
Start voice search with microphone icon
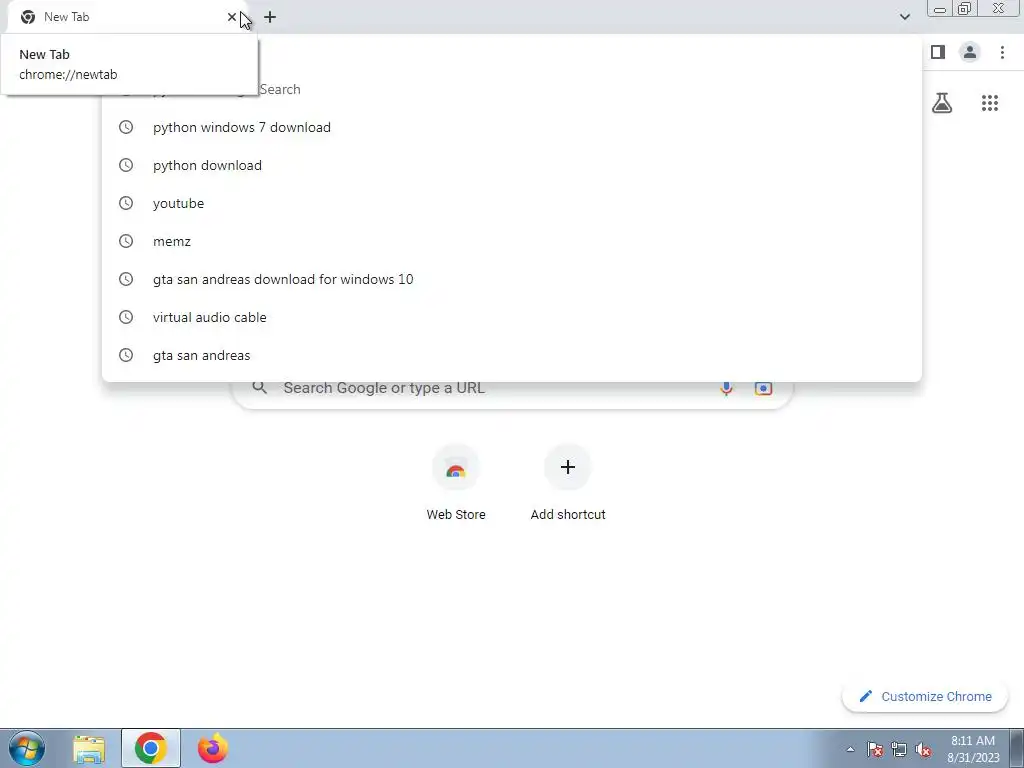[x=726, y=389]
